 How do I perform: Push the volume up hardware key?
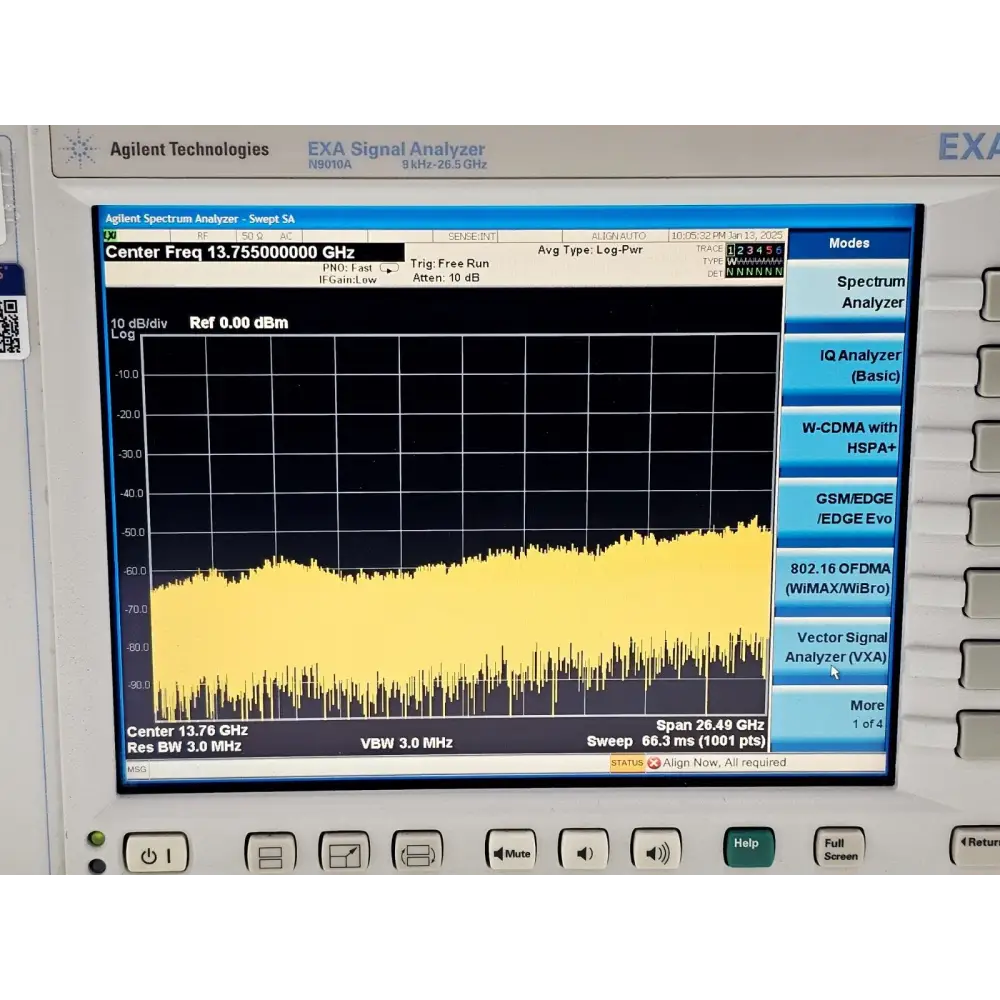coord(656,849)
